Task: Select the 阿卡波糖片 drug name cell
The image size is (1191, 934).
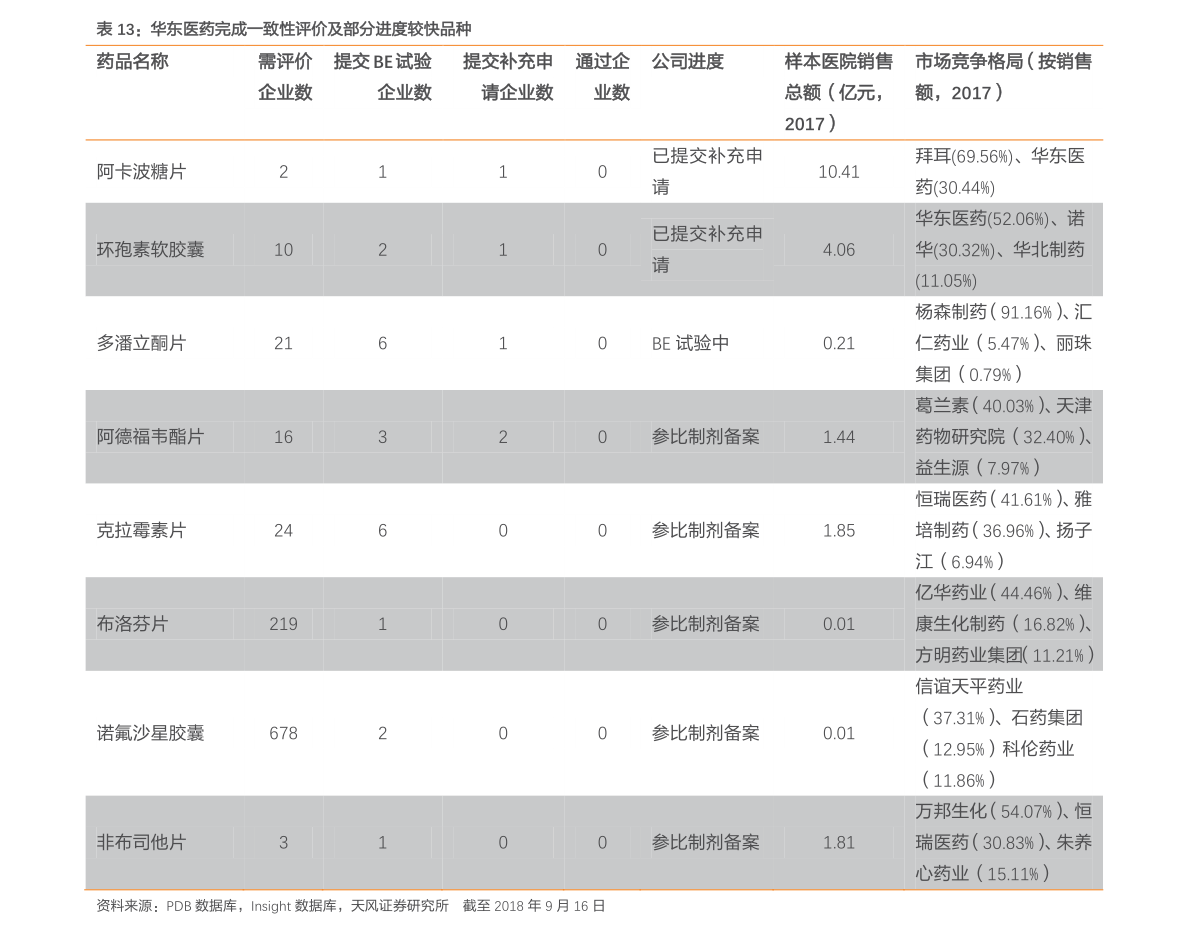Action: (141, 172)
